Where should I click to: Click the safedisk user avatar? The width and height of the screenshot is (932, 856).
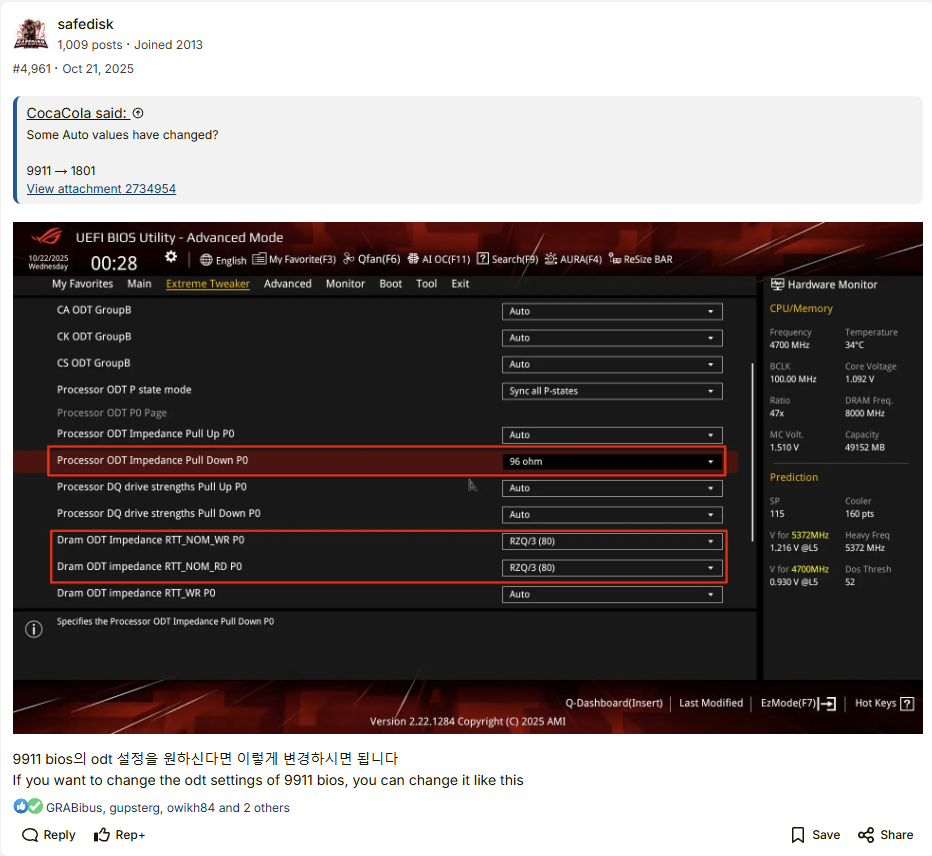tap(31, 34)
